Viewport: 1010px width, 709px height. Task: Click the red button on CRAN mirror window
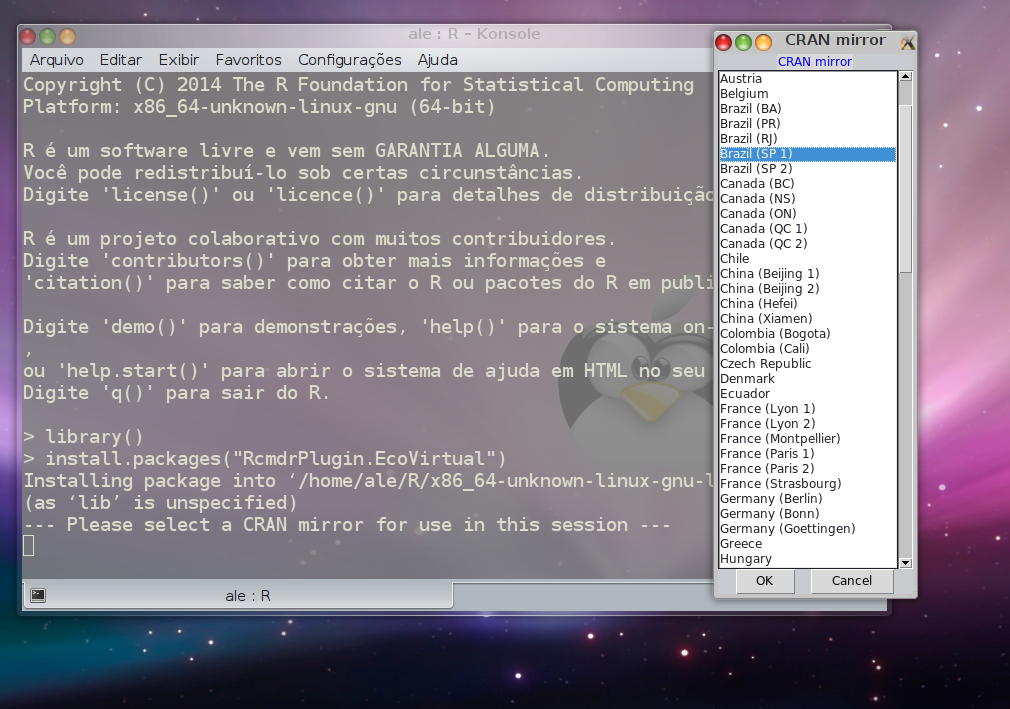coord(724,42)
